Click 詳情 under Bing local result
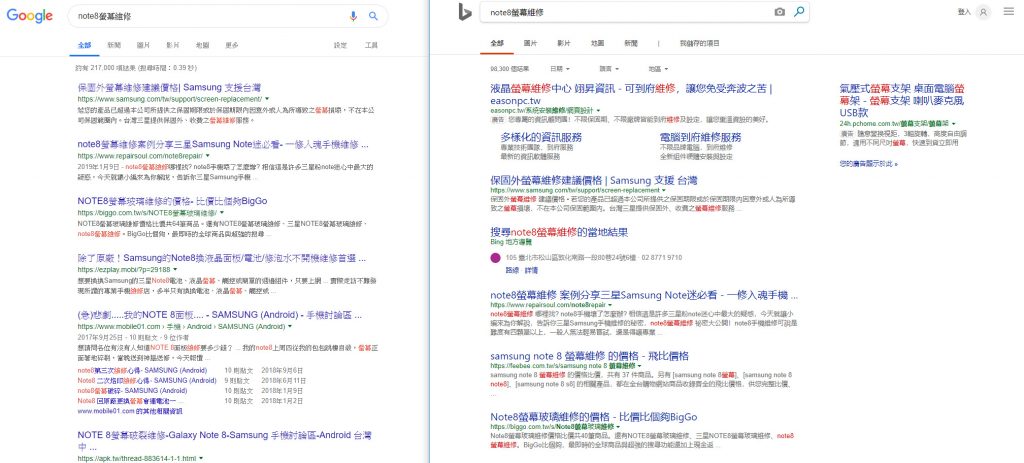This screenshot has height=463, width=1024. (x=531, y=270)
